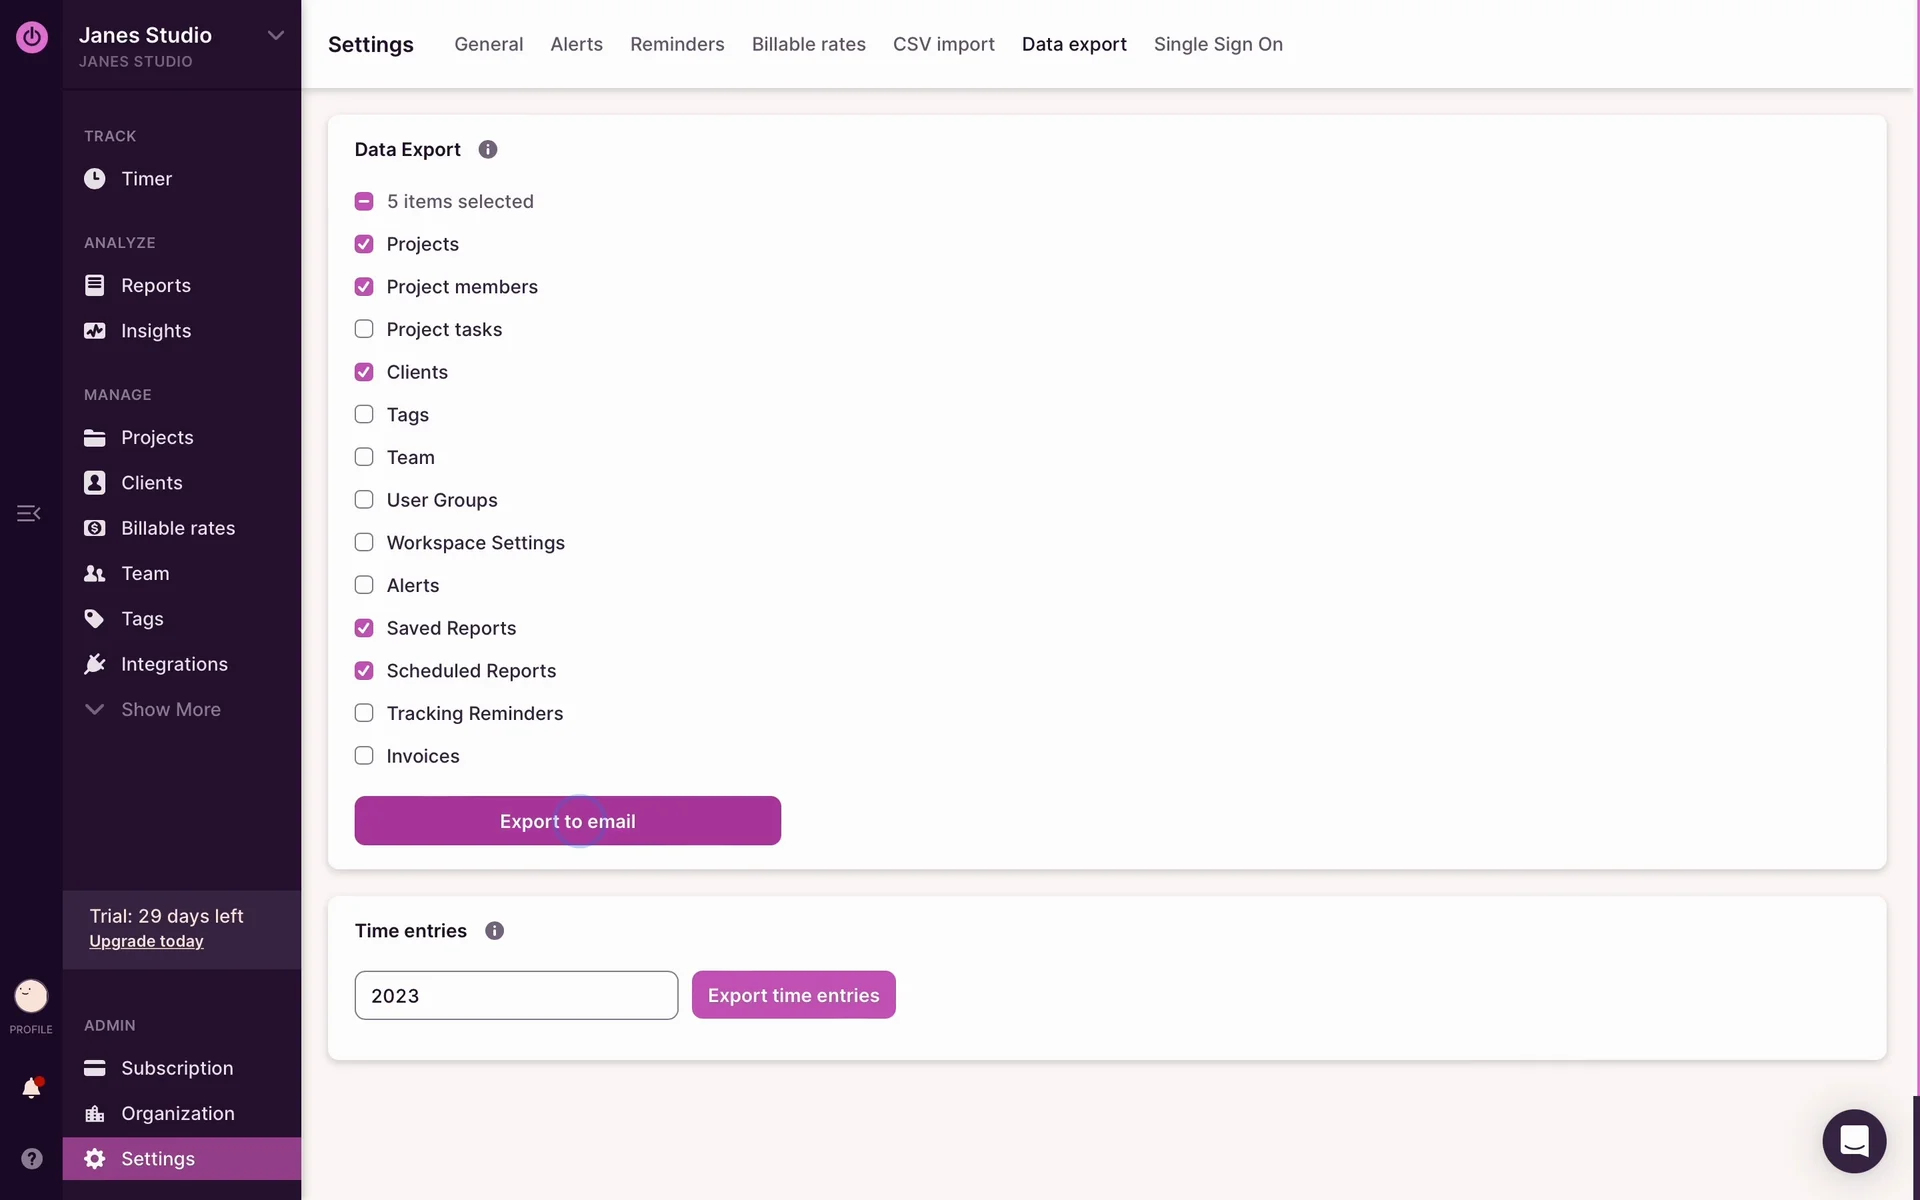Click the help question mark icon

pos(31,1158)
